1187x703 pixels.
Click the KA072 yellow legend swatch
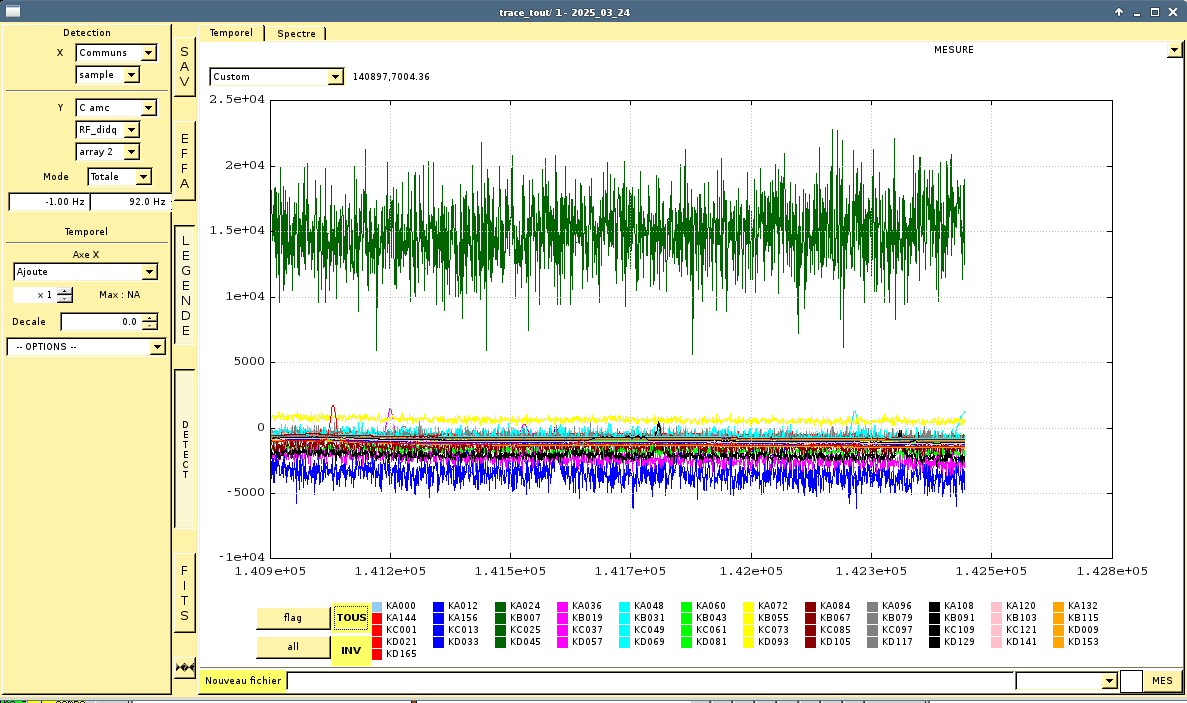(x=749, y=606)
